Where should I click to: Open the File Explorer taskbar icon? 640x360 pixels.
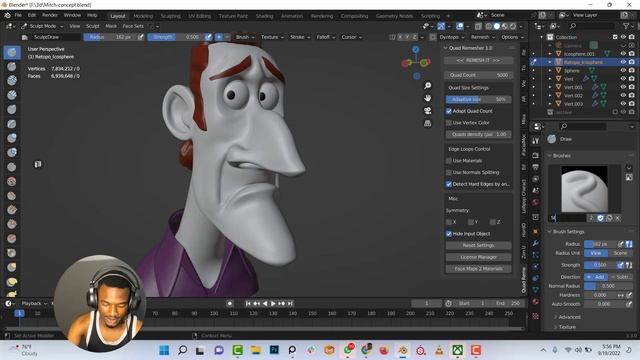pyautogui.click(x=256, y=350)
